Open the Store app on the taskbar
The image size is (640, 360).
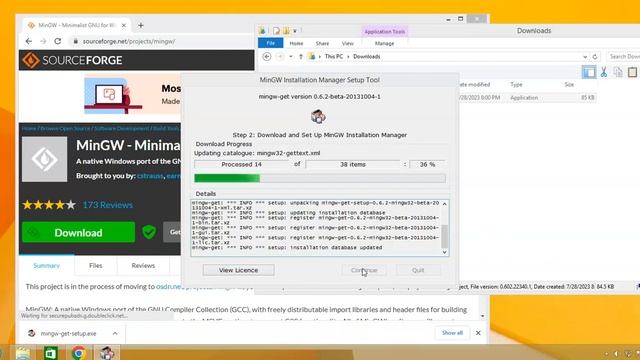tap(51, 353)
